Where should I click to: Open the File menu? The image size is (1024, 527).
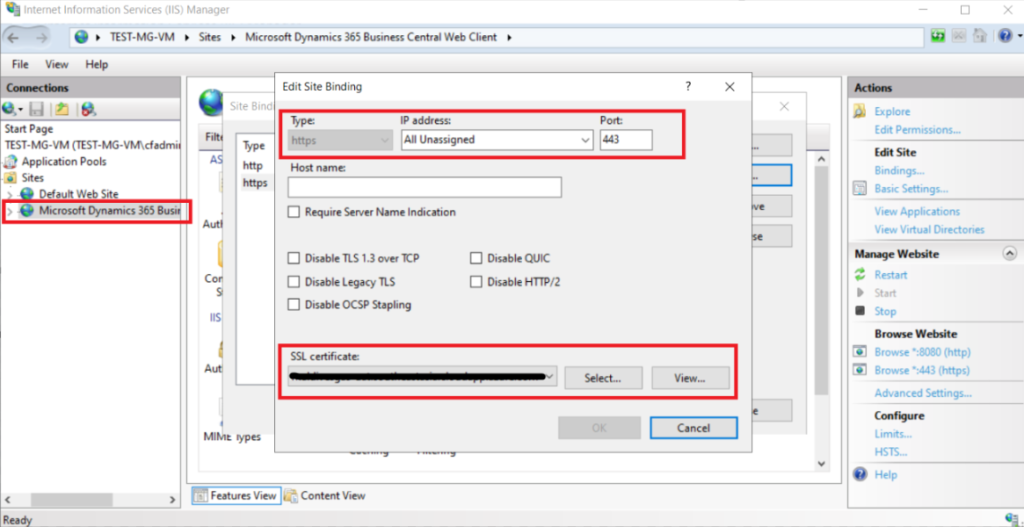tap(20, 65)
